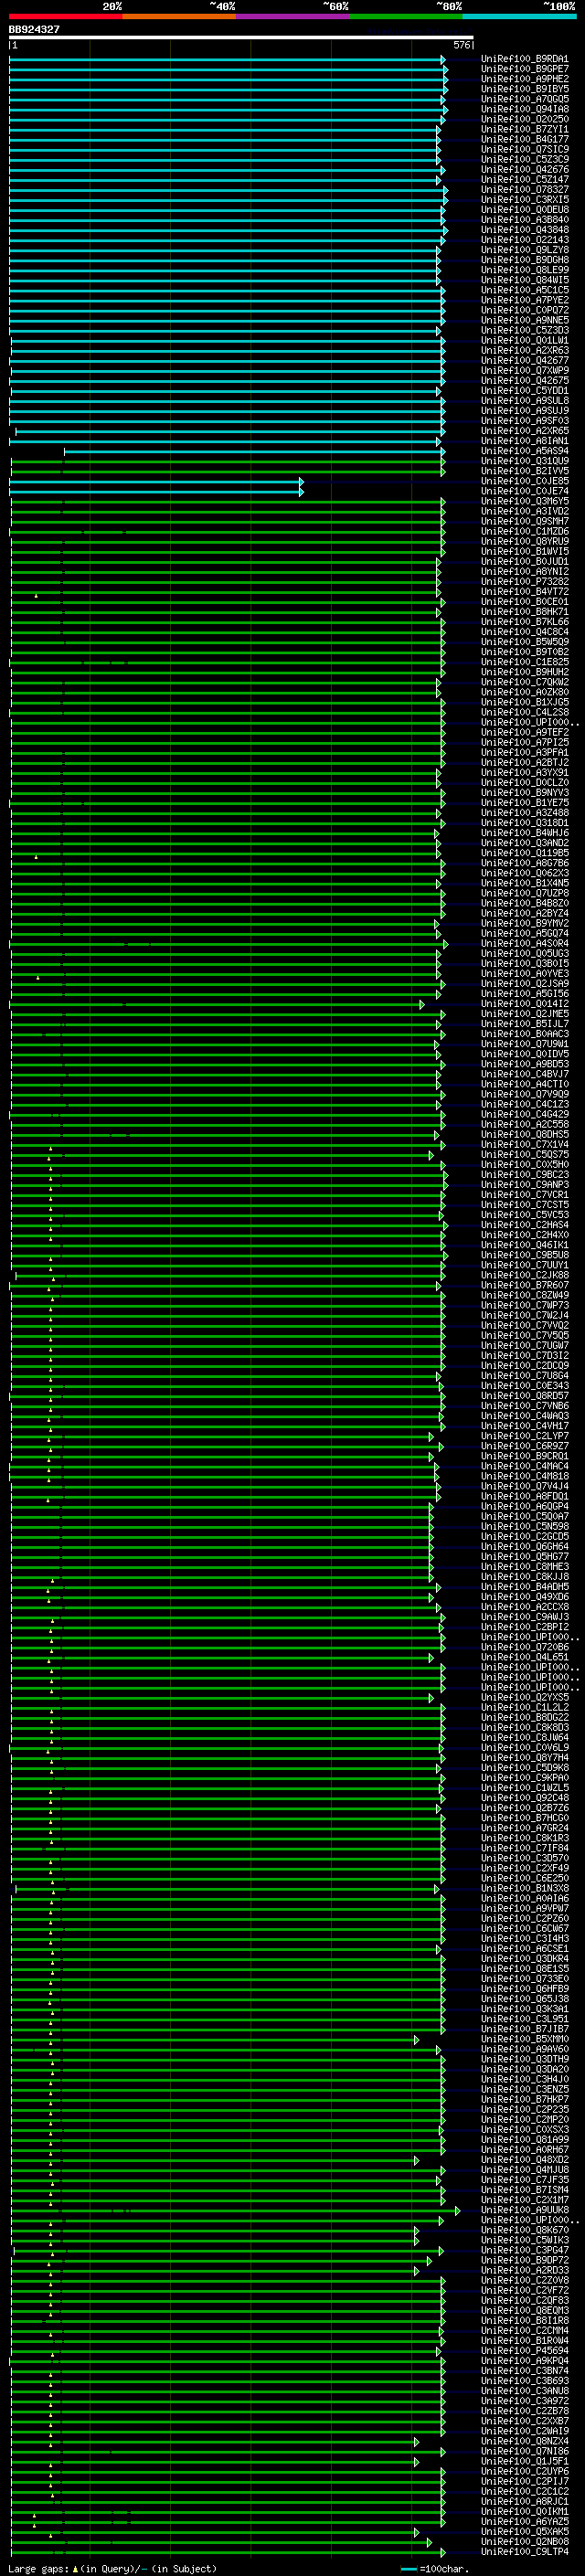Select the label UniRef100_O78327
Viewport: 585px width, 2576px height.
(x=525, y=190)
